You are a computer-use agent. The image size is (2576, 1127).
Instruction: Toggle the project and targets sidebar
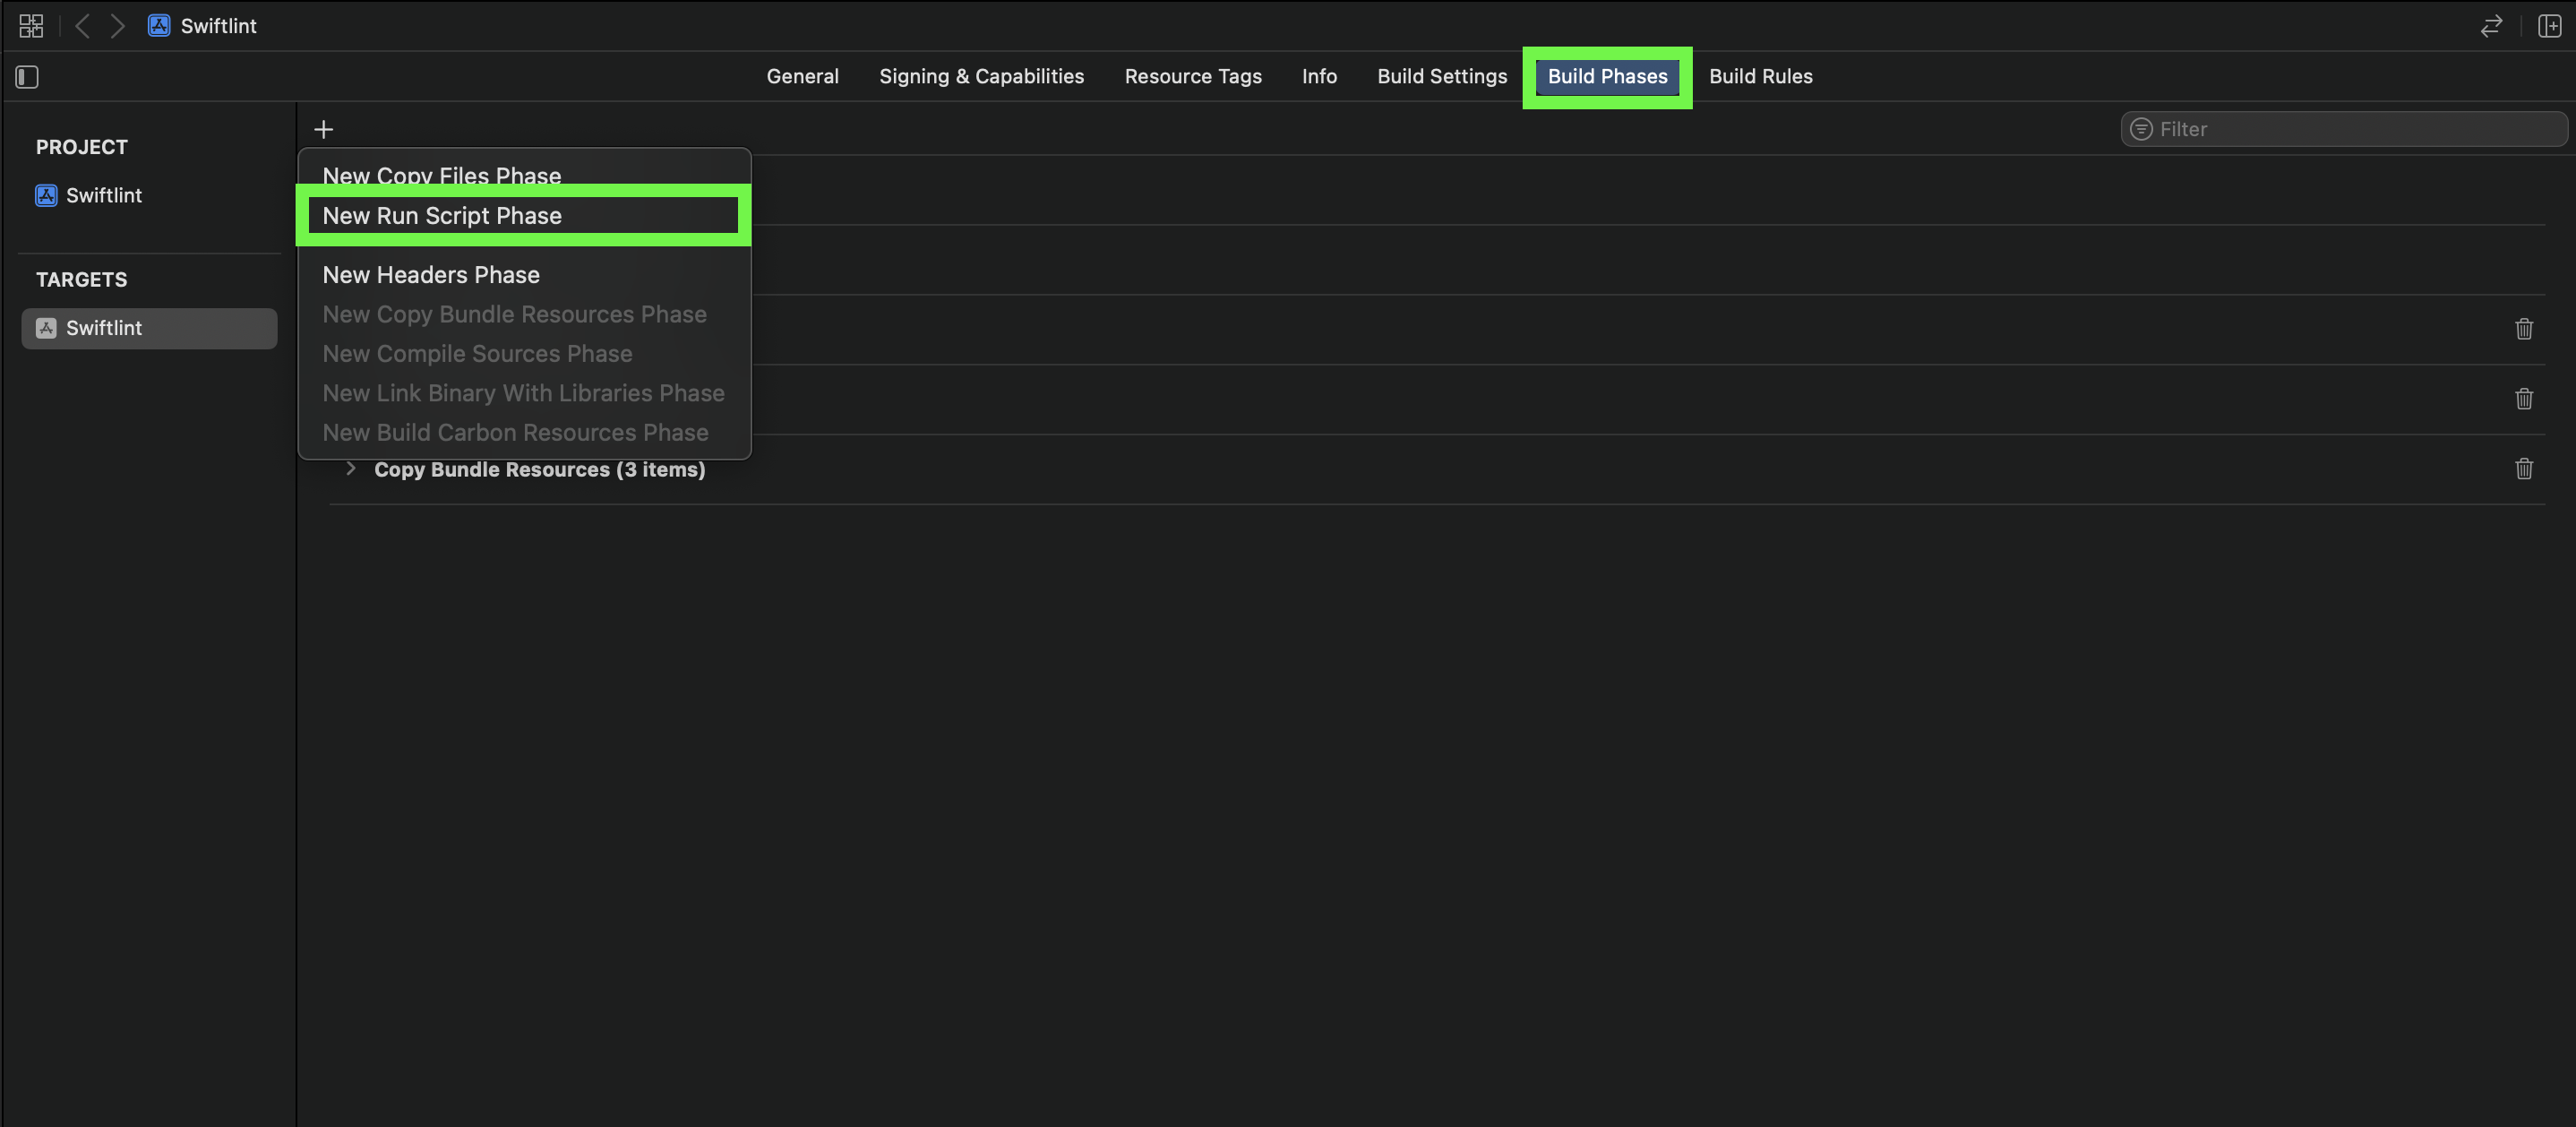(27, 77)
